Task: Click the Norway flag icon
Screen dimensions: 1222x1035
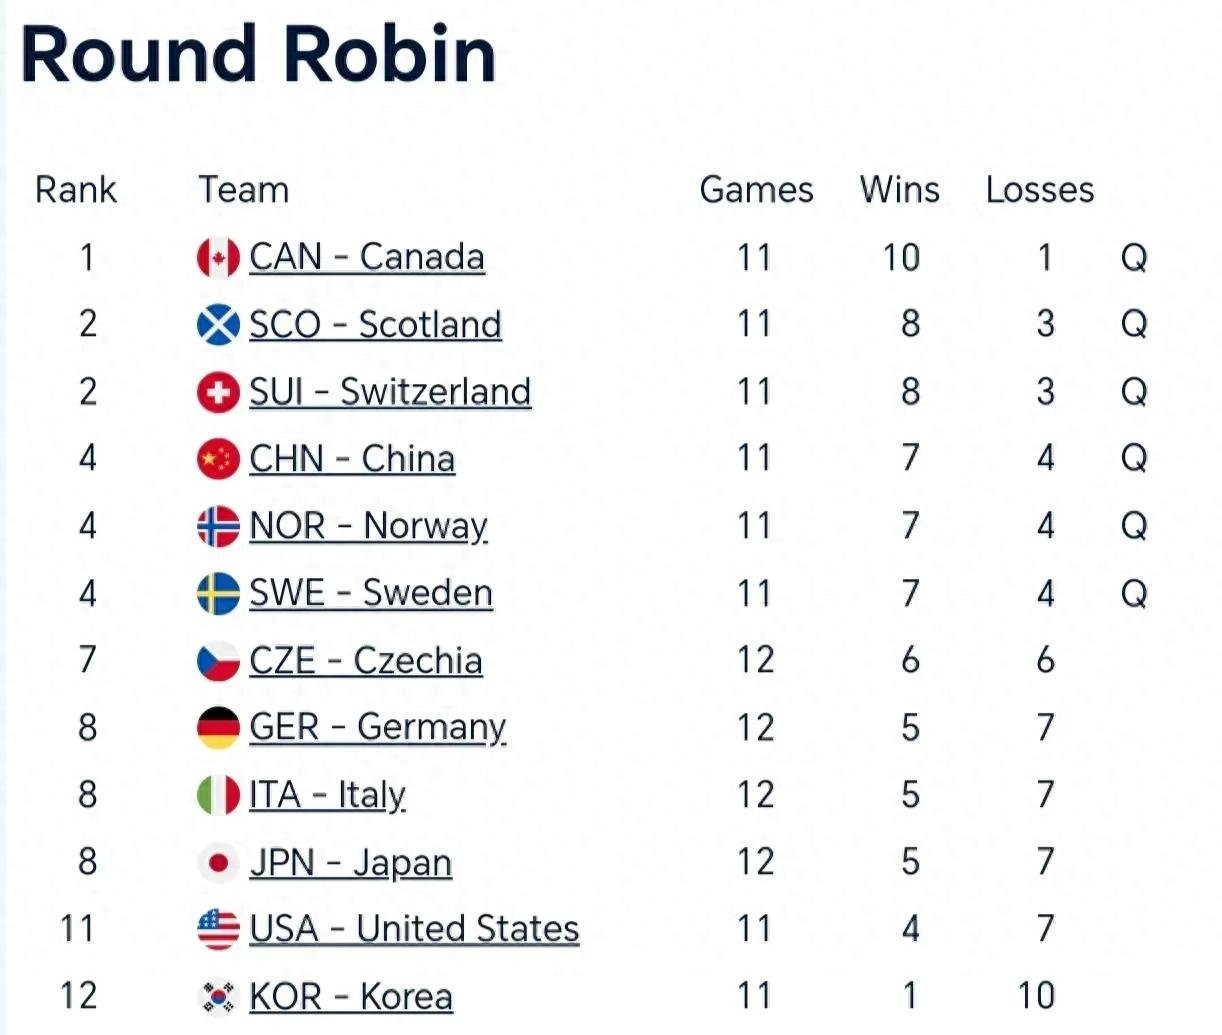Action: point(218,526)
